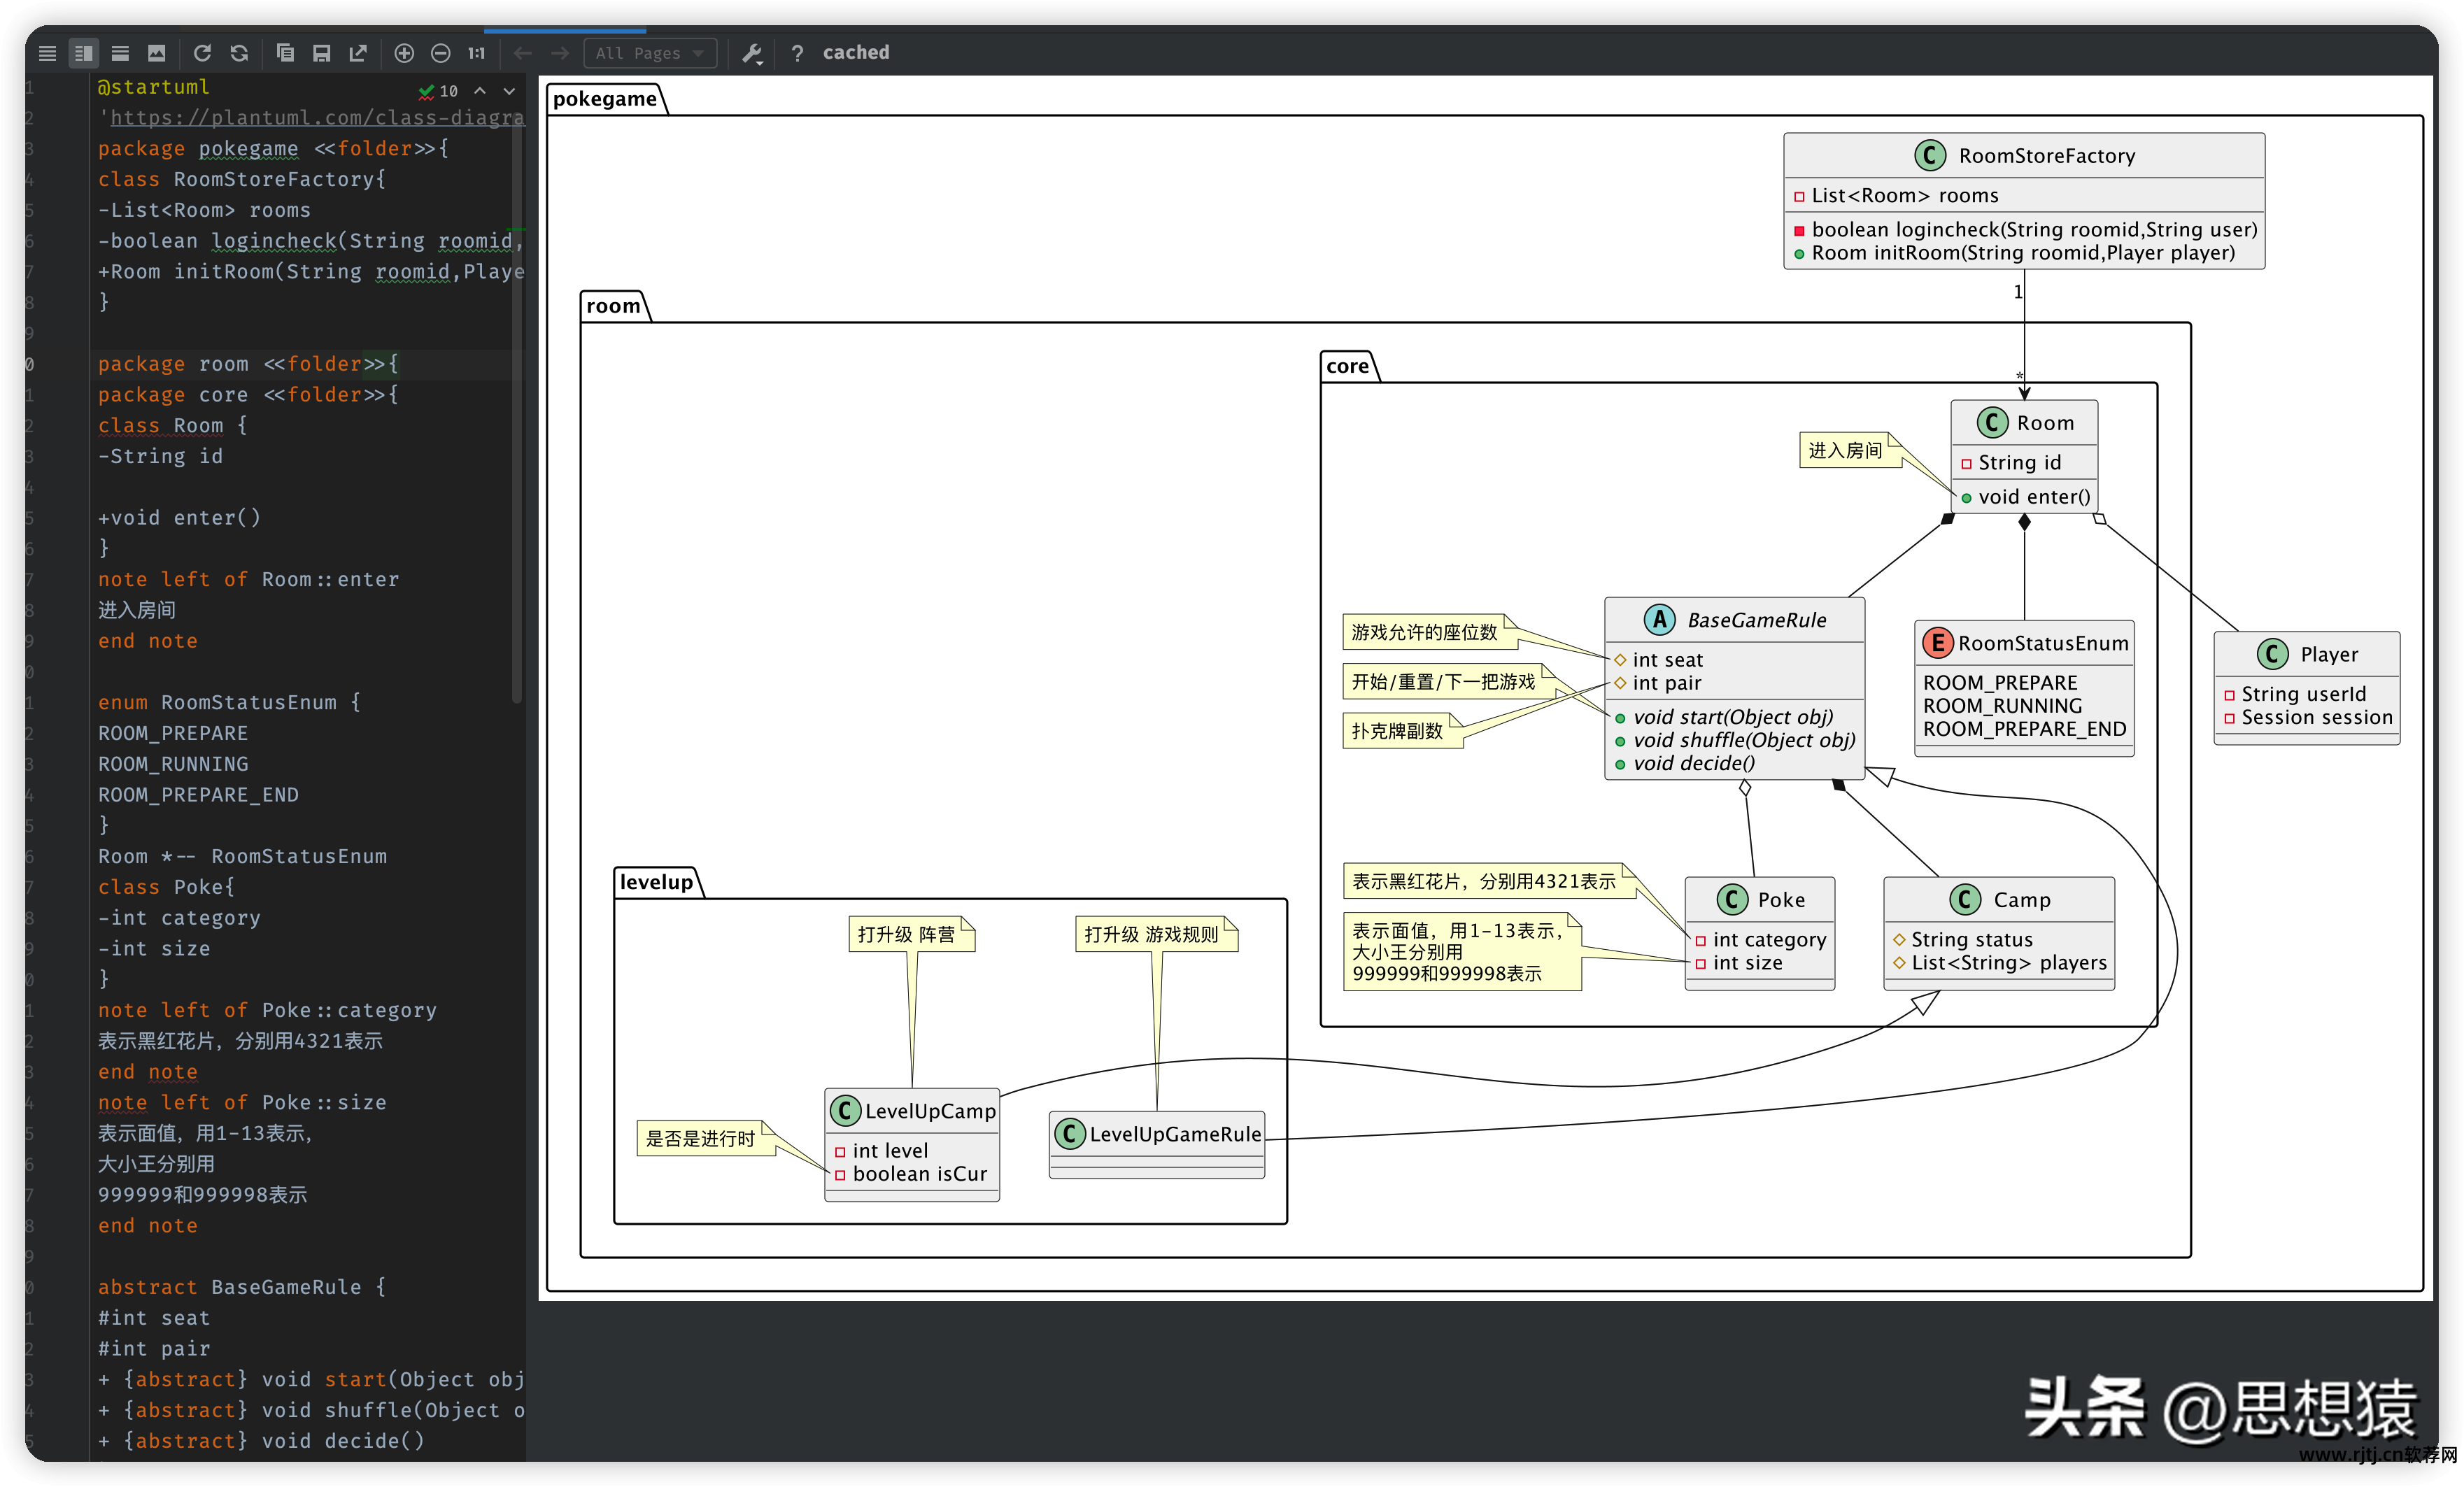
Task: Switch to preview-only image view
Action: [157, 53]
